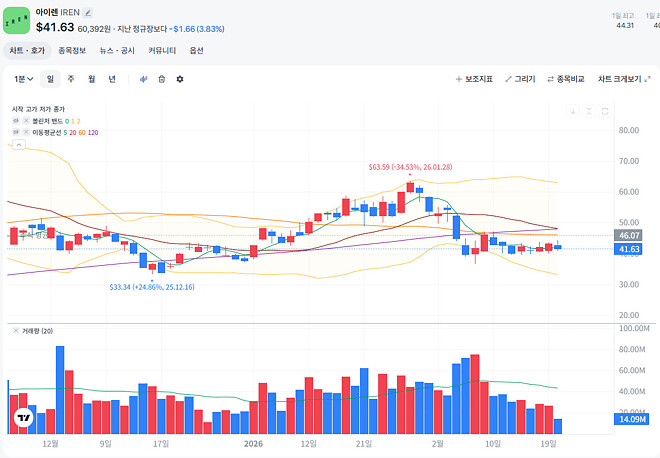Click the purple 120 moving average period
The image size is (660, 458).
(x=93, y=133)
